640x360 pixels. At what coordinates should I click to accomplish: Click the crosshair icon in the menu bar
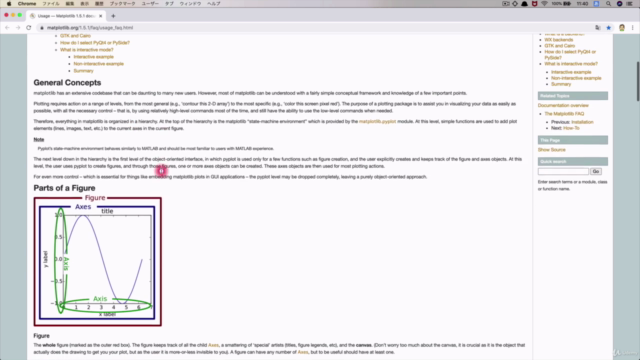pyautogui.click(x=515, y=4)
